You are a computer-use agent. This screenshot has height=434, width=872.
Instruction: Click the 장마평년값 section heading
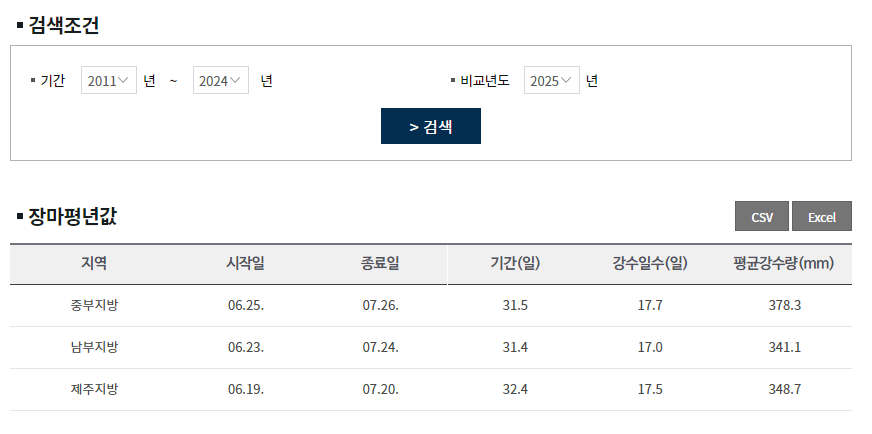72,216
